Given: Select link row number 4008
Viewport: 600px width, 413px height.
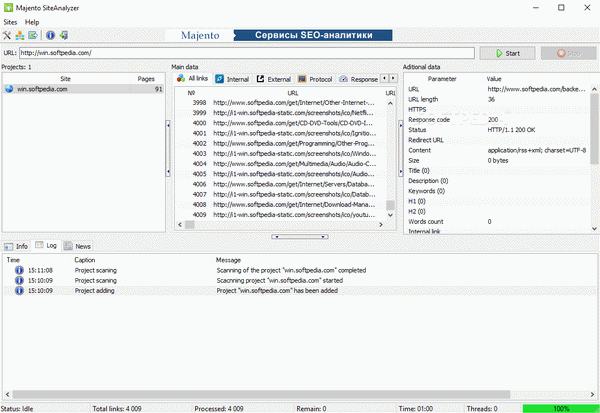Looking at the screenshot, I should tap(280, 204).
